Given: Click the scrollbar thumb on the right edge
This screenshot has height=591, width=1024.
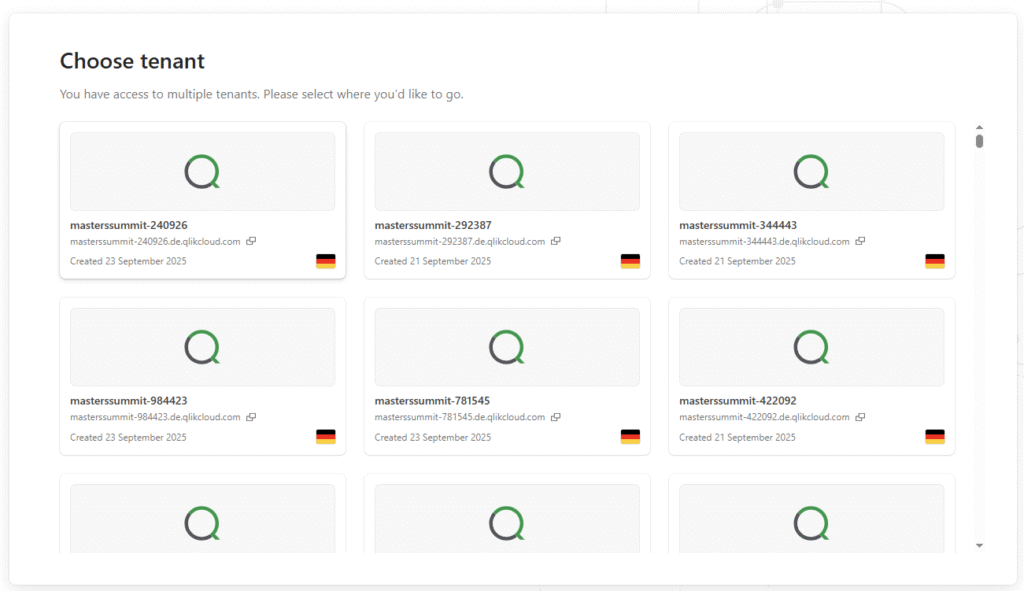Looking at the screenshot, I should point(980,140).
